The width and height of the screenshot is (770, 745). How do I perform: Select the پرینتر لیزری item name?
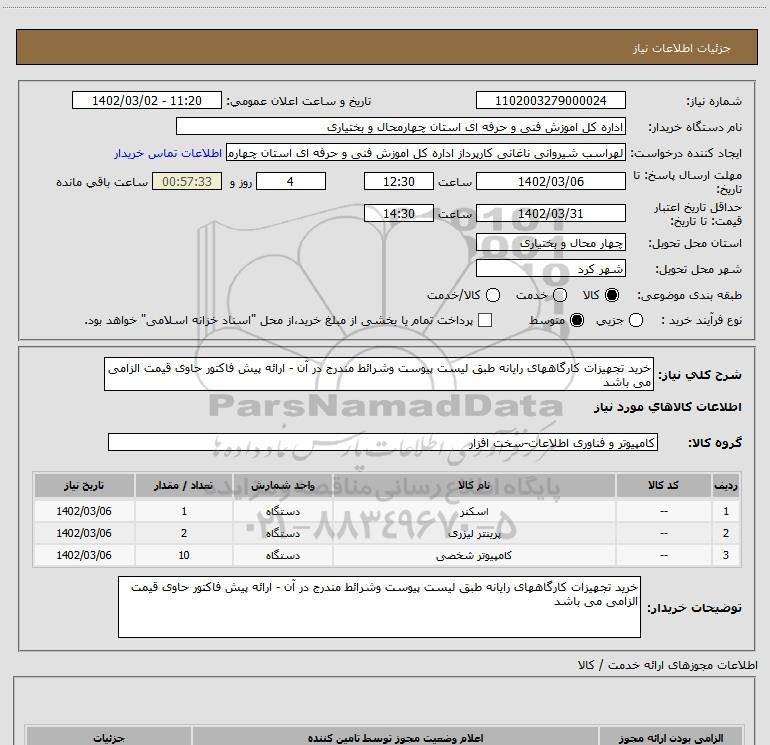474,533
